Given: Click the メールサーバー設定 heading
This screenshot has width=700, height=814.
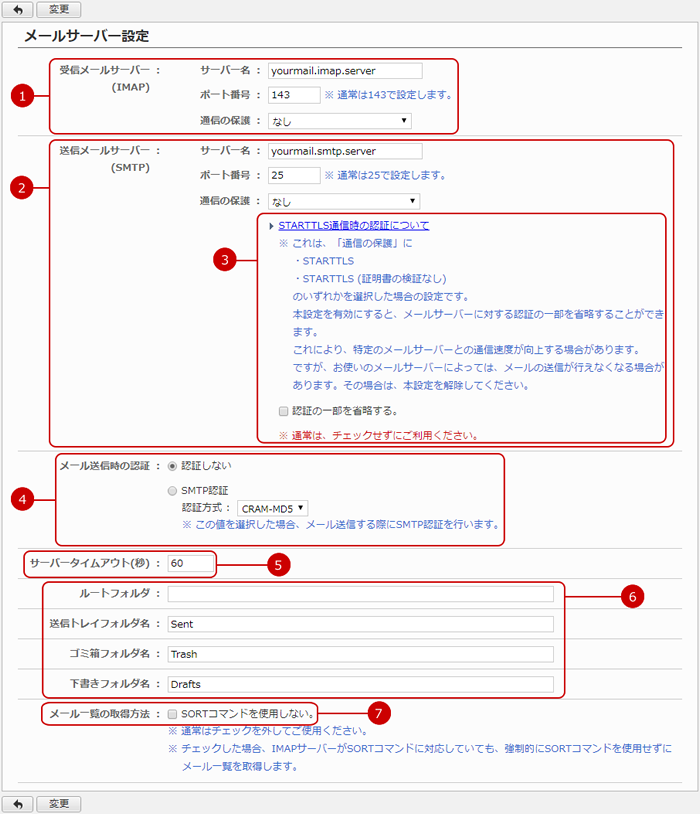Looking at the screenshot, I should [87, 36].
